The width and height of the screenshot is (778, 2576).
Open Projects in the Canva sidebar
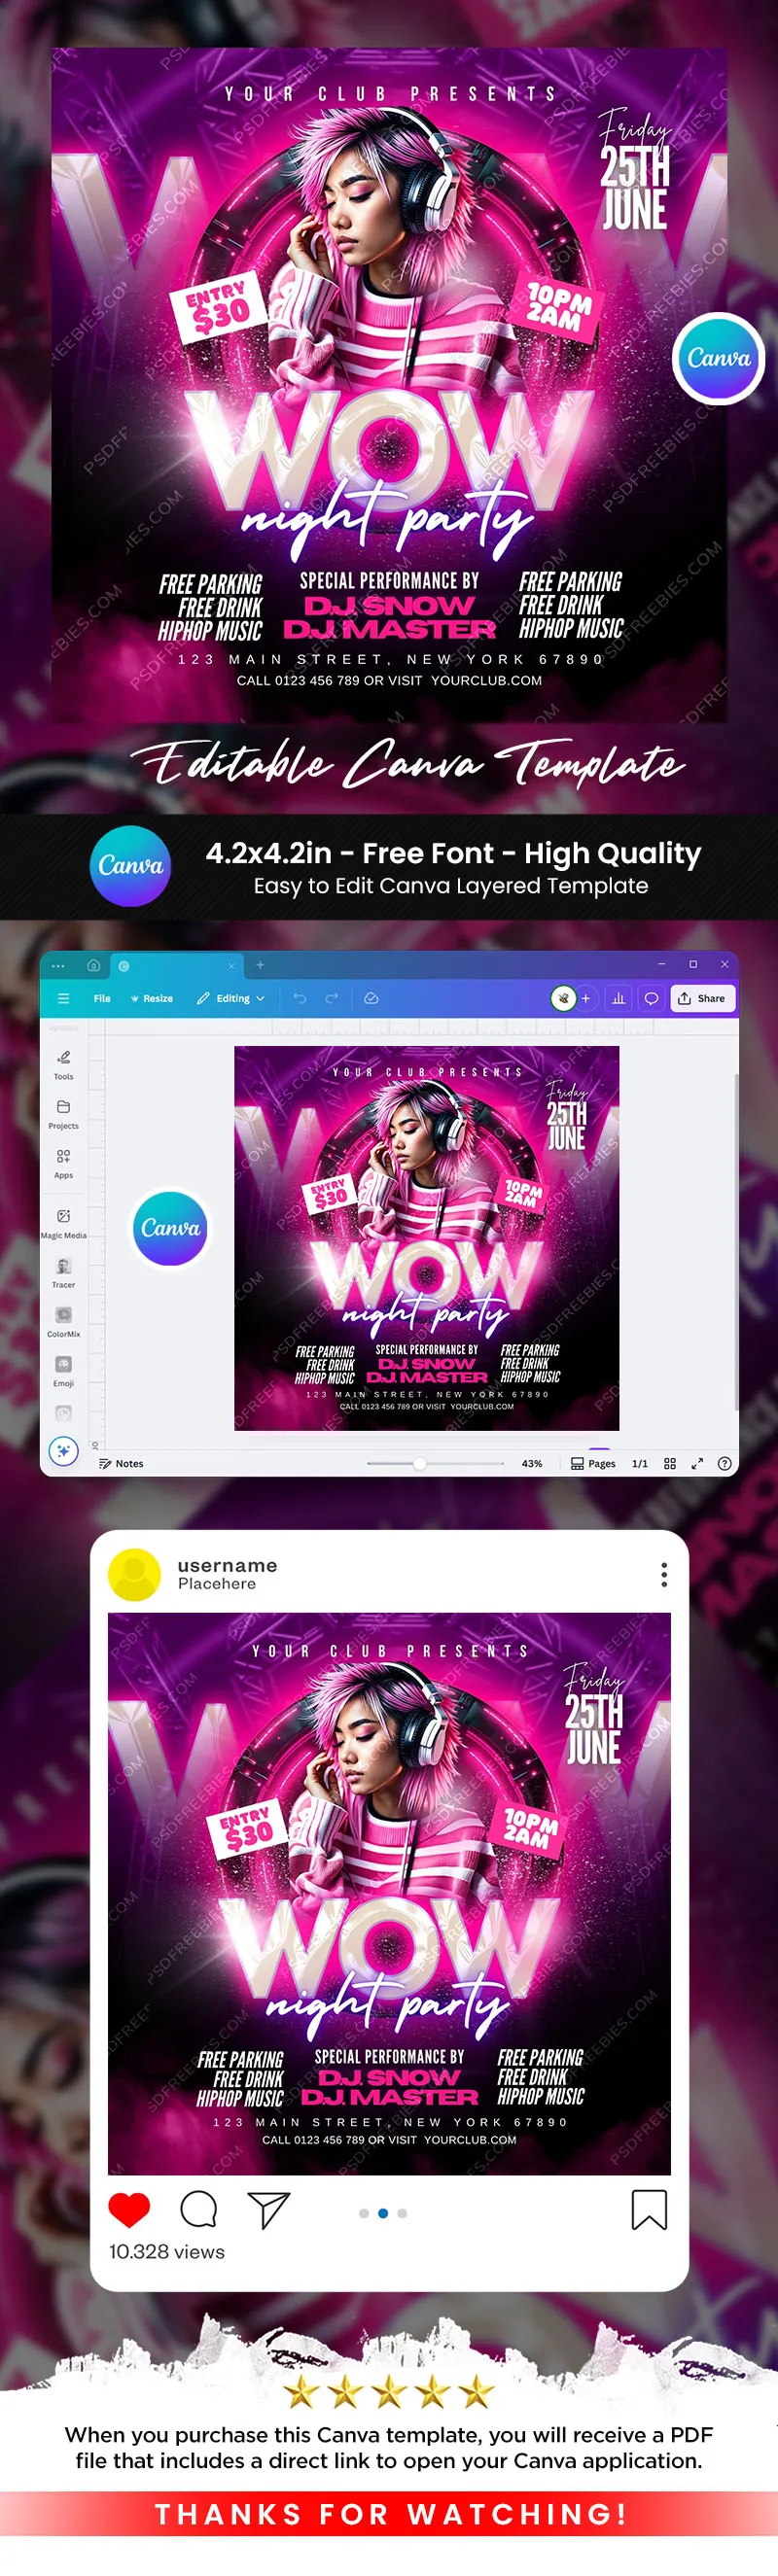(x=63, y=1112)
